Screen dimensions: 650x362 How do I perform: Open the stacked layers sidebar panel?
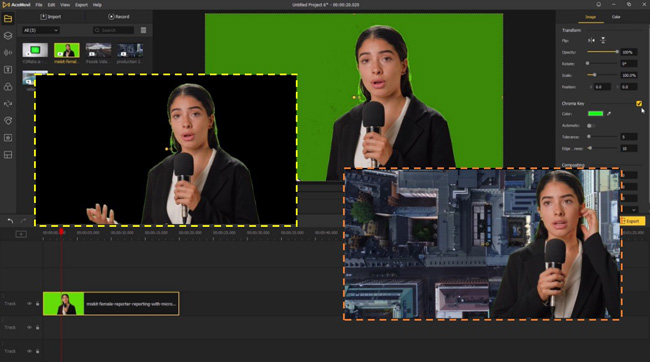click(x=8, y=36)
